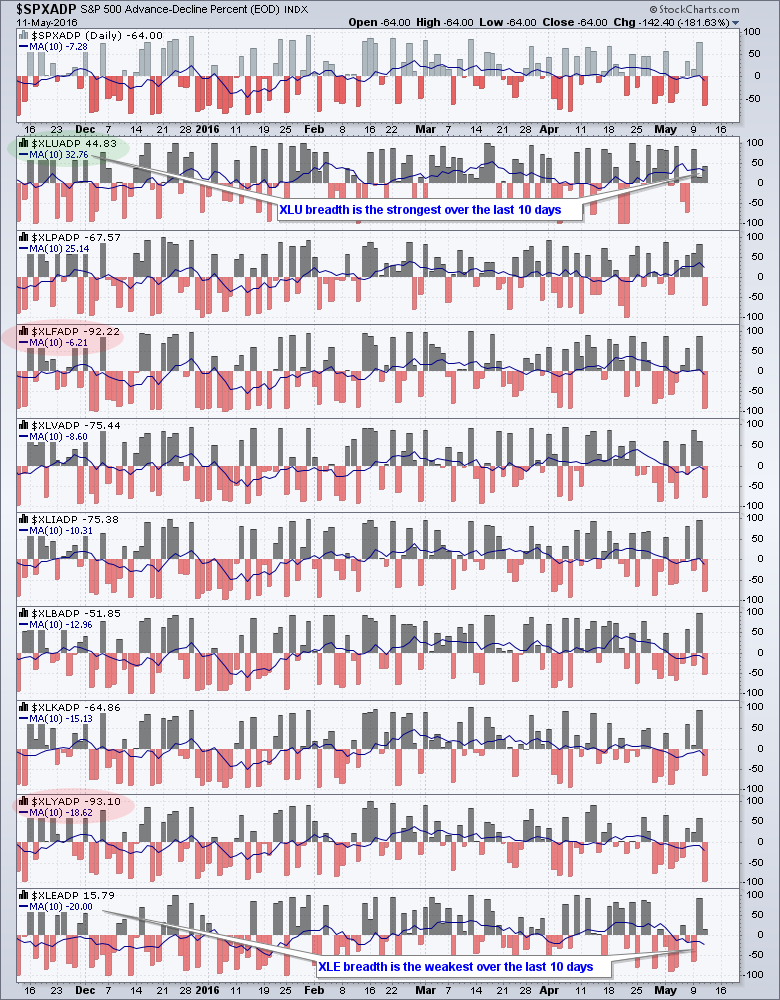Click the $SPXADP chart title
This screenshot has height=1000, width=780.
(48, 9)
